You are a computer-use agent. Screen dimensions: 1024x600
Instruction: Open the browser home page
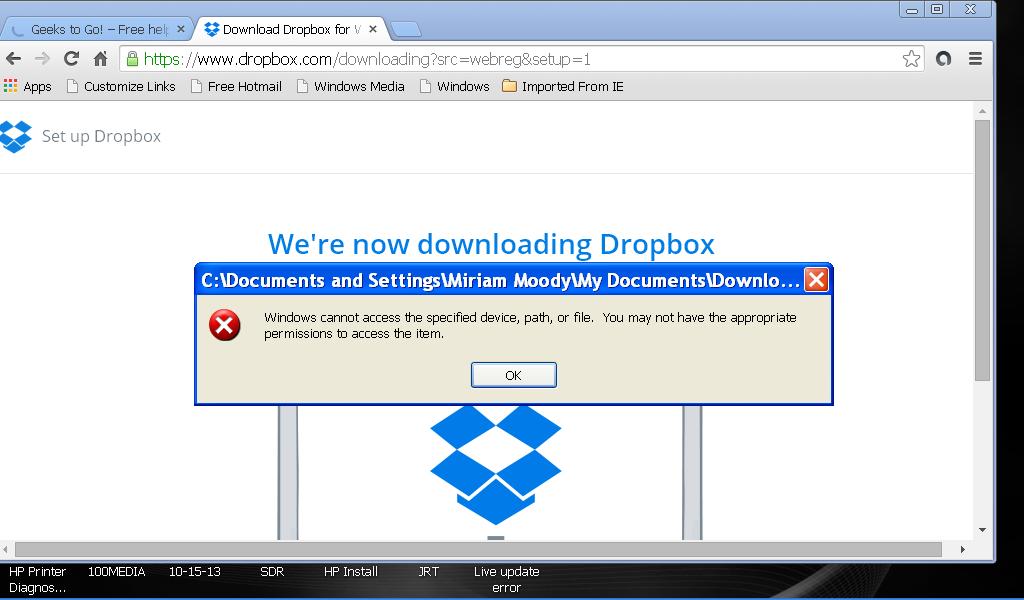tap(100, 59)
